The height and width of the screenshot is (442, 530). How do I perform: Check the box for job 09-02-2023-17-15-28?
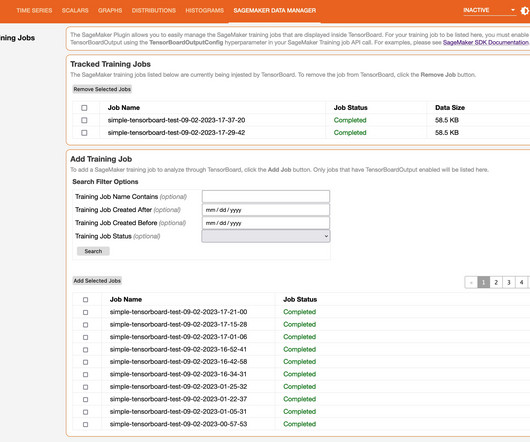pyautogui.click(x=86, y=325)
